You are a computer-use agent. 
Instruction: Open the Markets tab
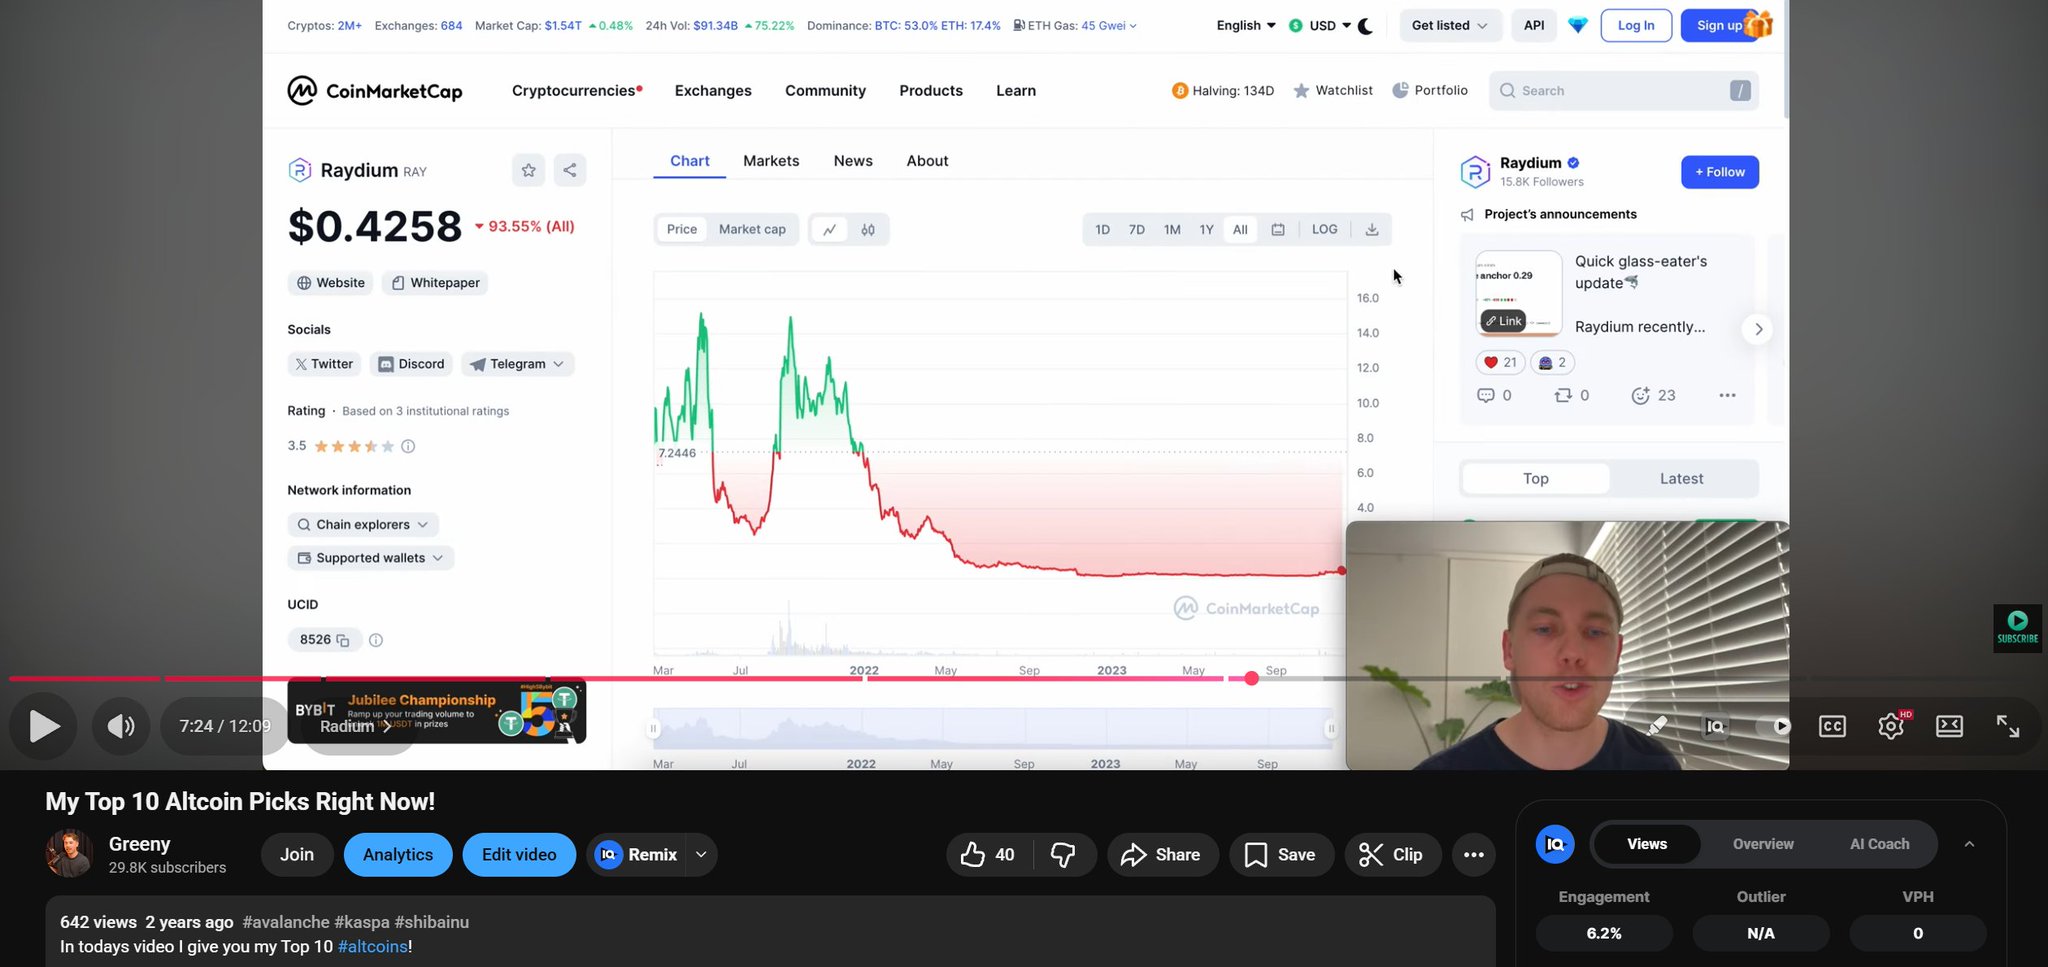[771, 161]
